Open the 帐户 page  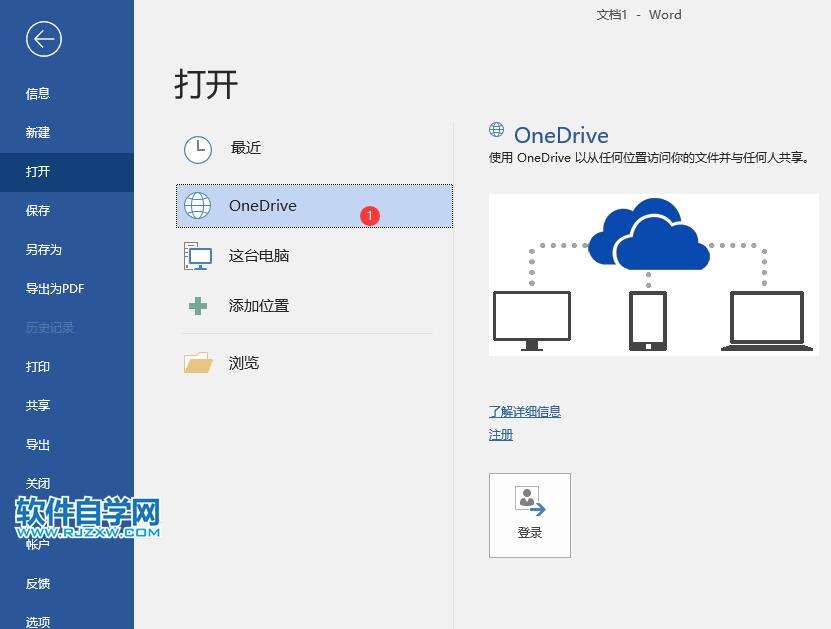tap(37, 544)
